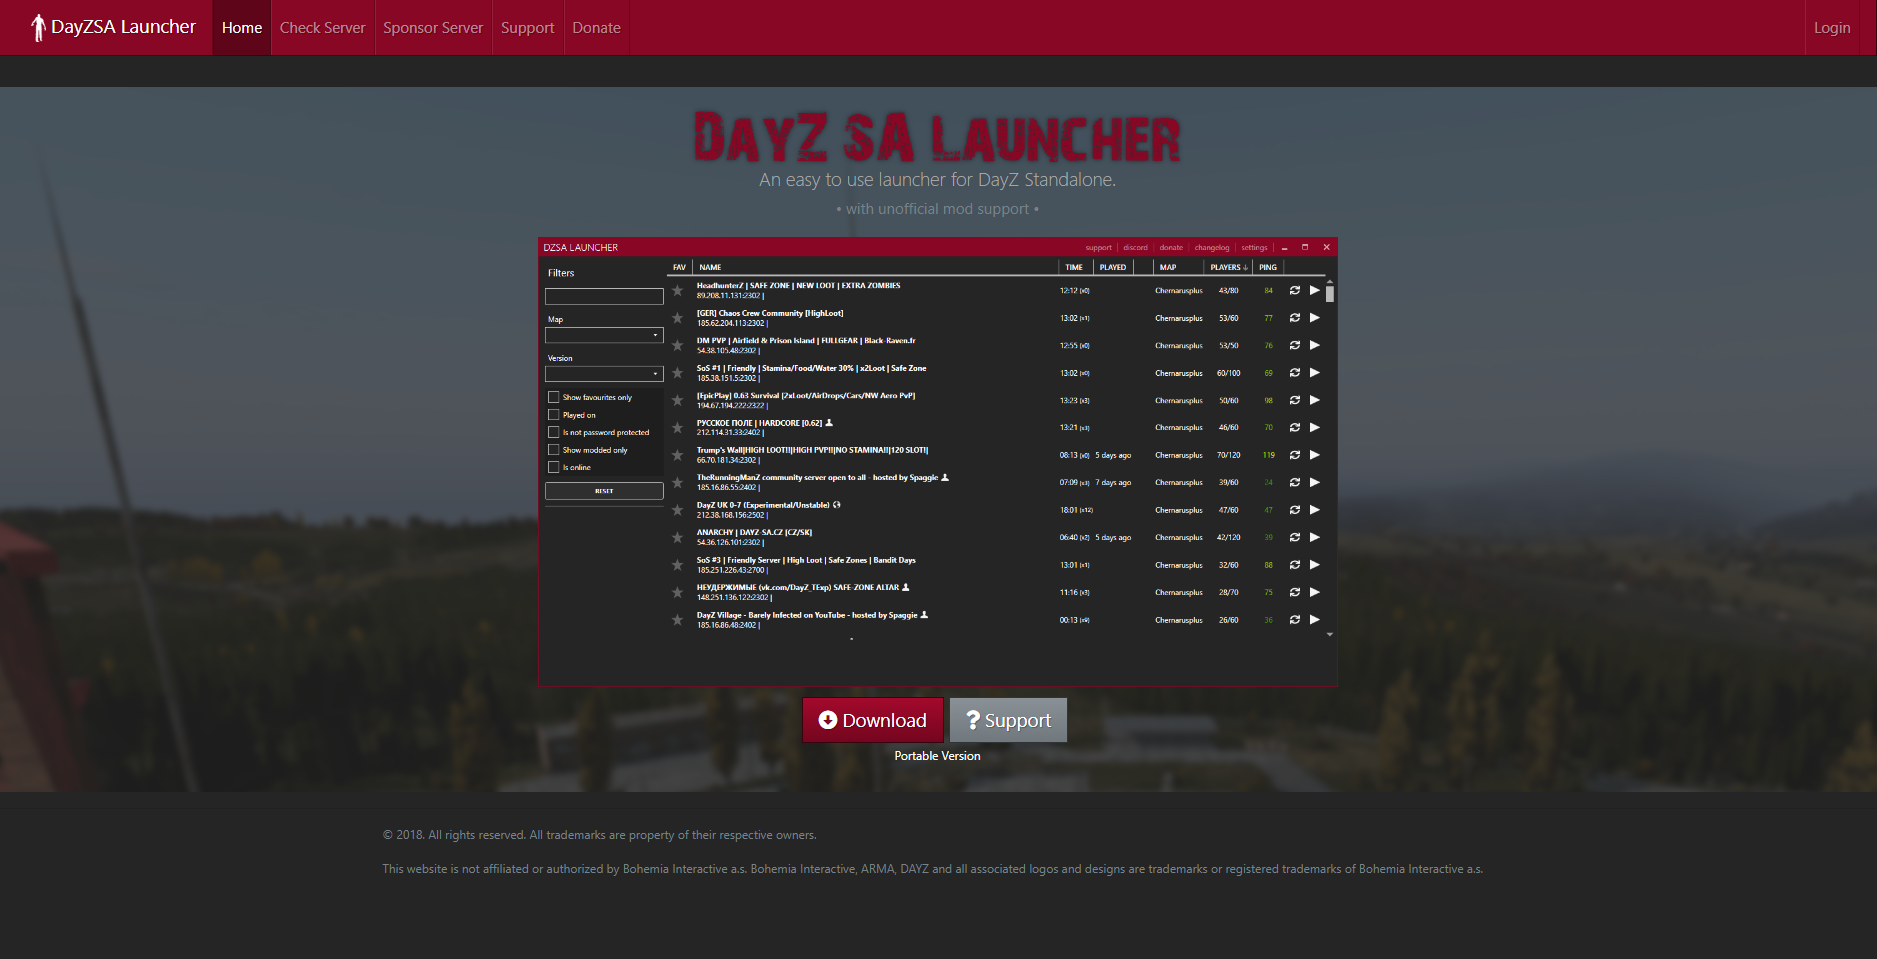This screenshot has width=1877, height=959.
Task: Open Support in the top navigation bar
Action: [x=527, y=28]
